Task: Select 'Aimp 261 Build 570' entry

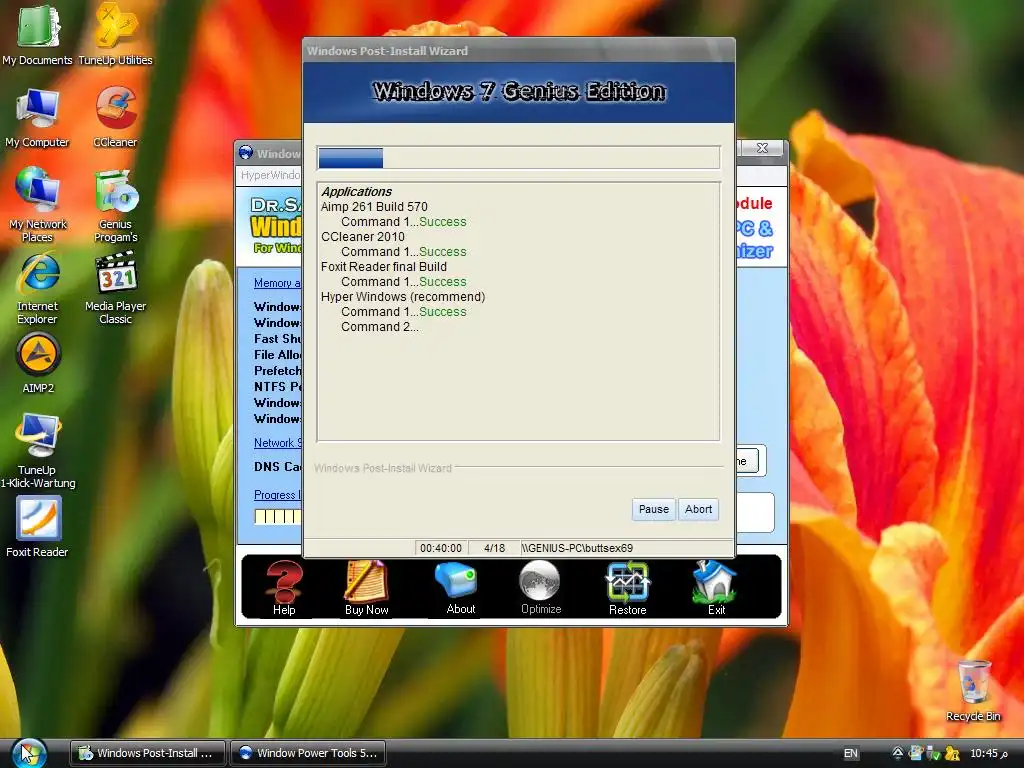Action: (374, 207)
